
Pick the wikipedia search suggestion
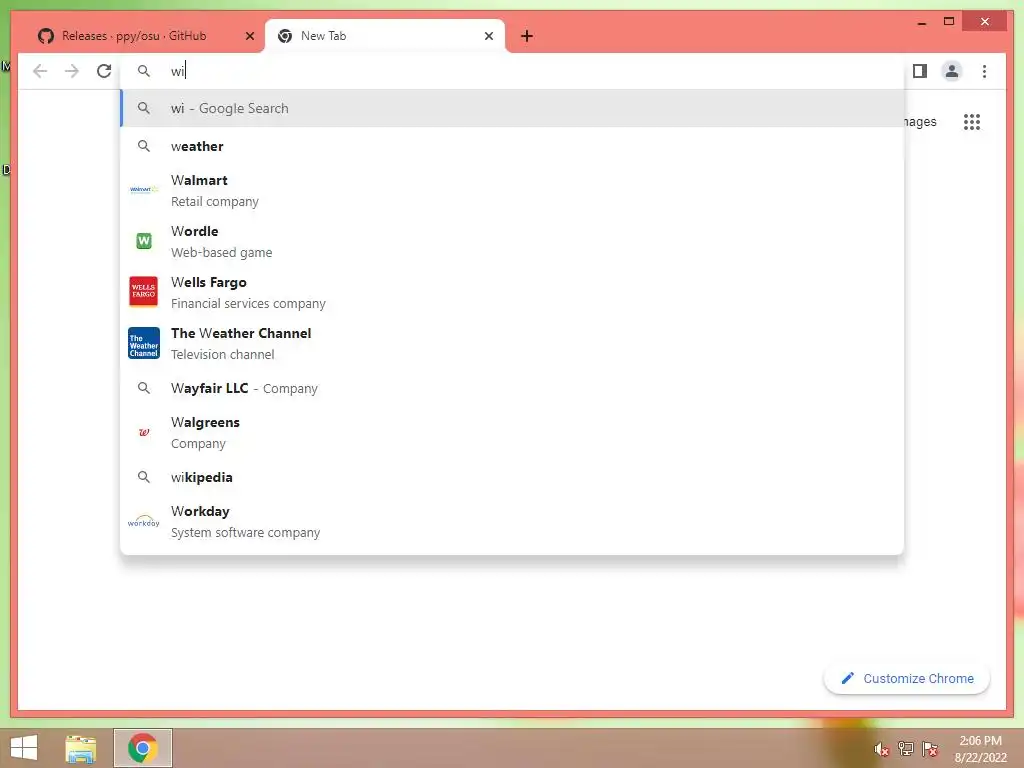[512, 477]
